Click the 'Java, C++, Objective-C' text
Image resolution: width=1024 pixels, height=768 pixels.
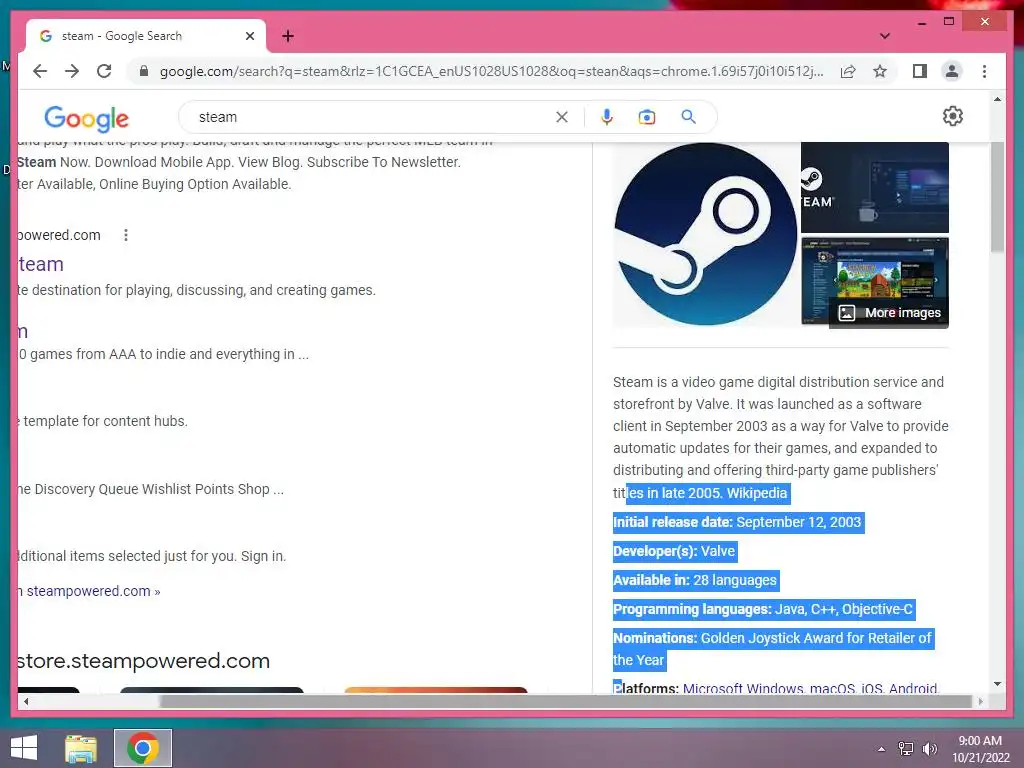click(843, 609)
